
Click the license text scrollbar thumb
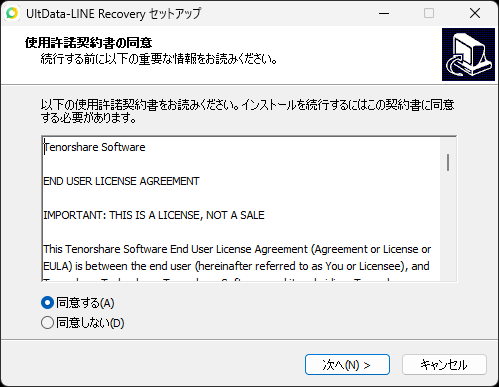tap(448, 163)
